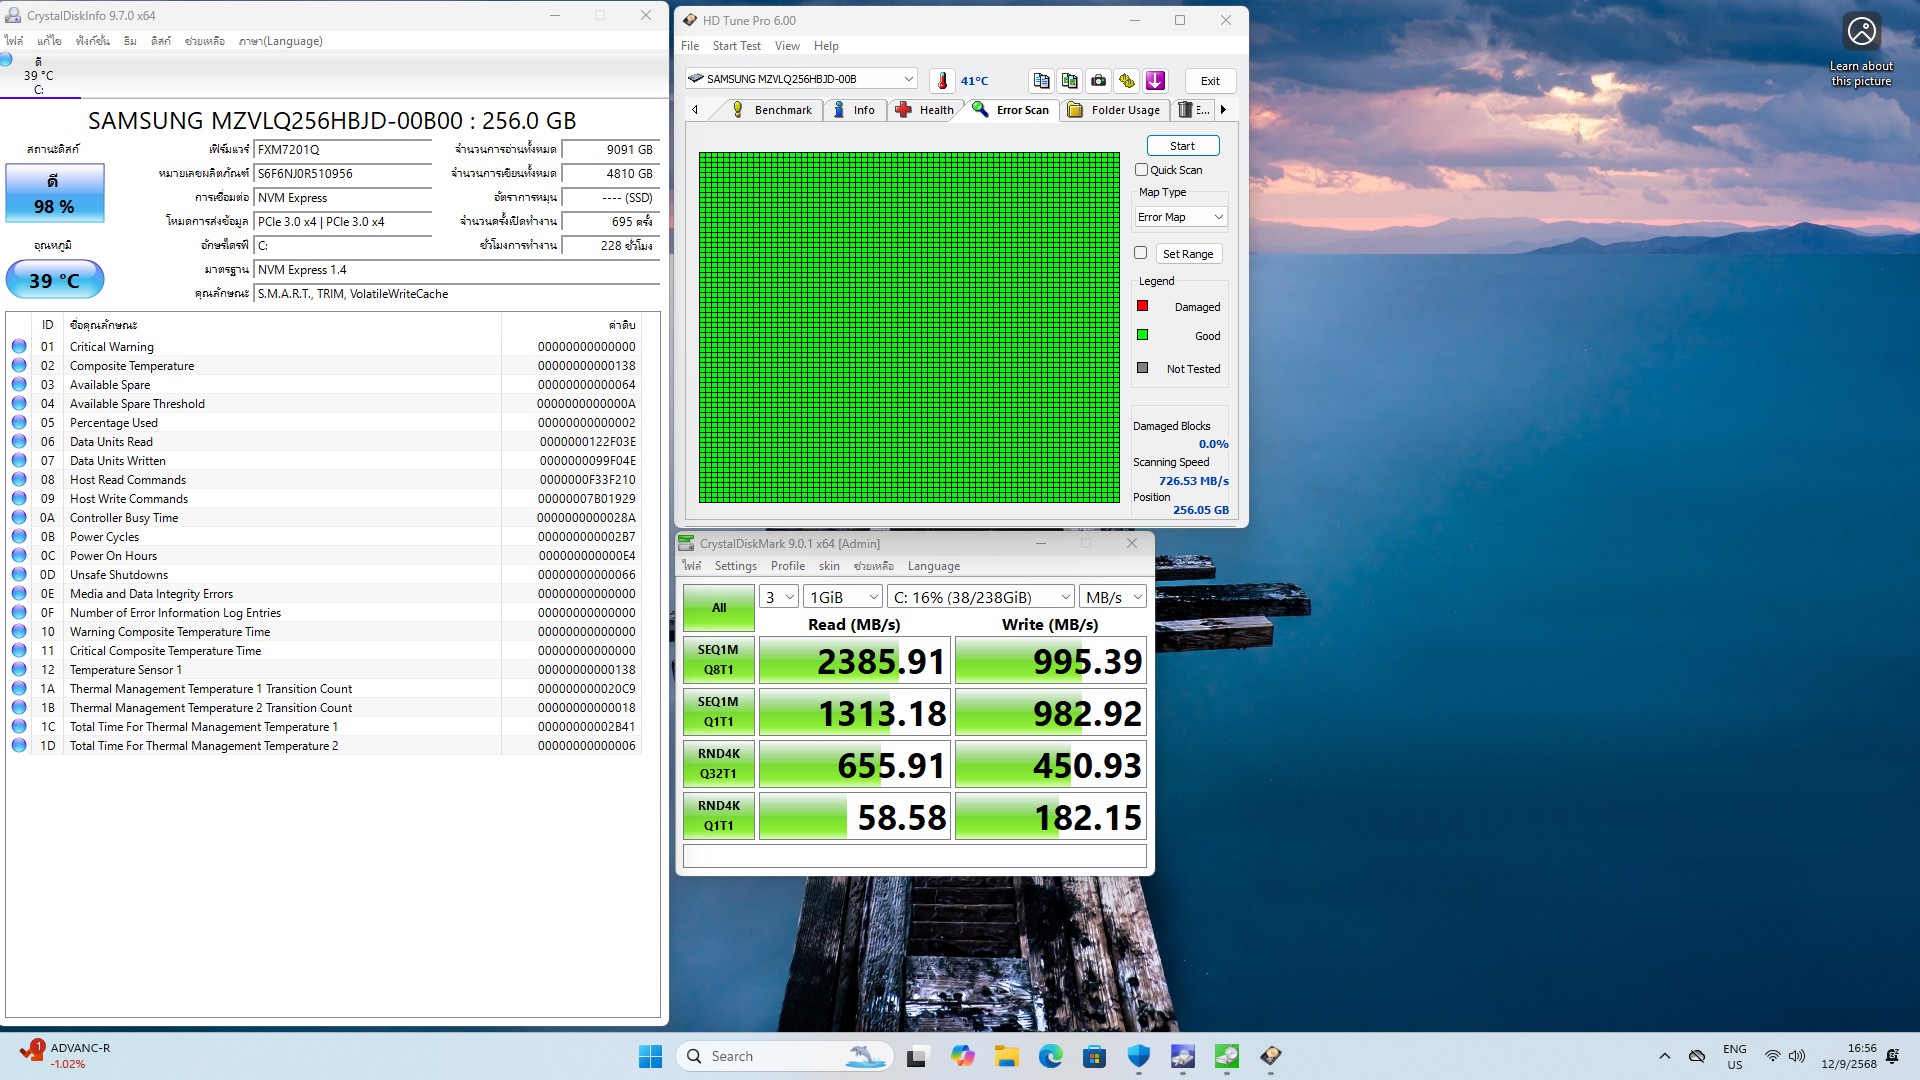Click the thermometer temperature icon in HD Tune
1920x1080 pixels.
(942, 81)
